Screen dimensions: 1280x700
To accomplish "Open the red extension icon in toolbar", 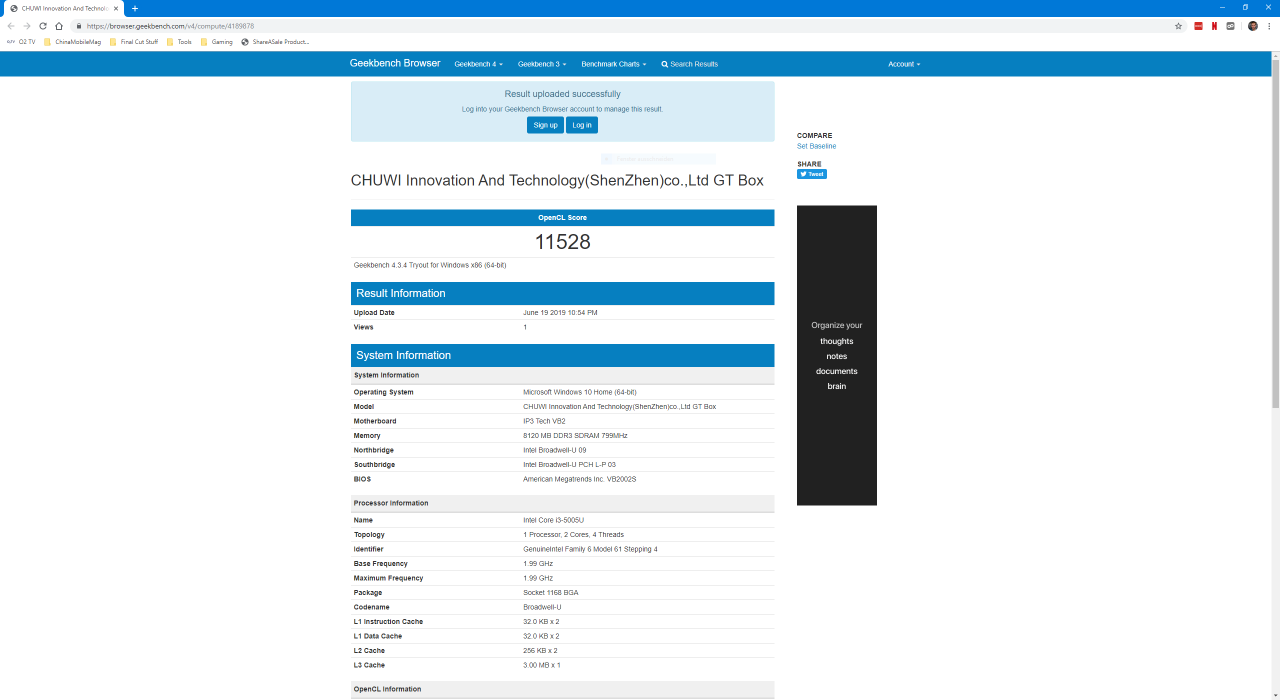I will tap(1198, 26).
